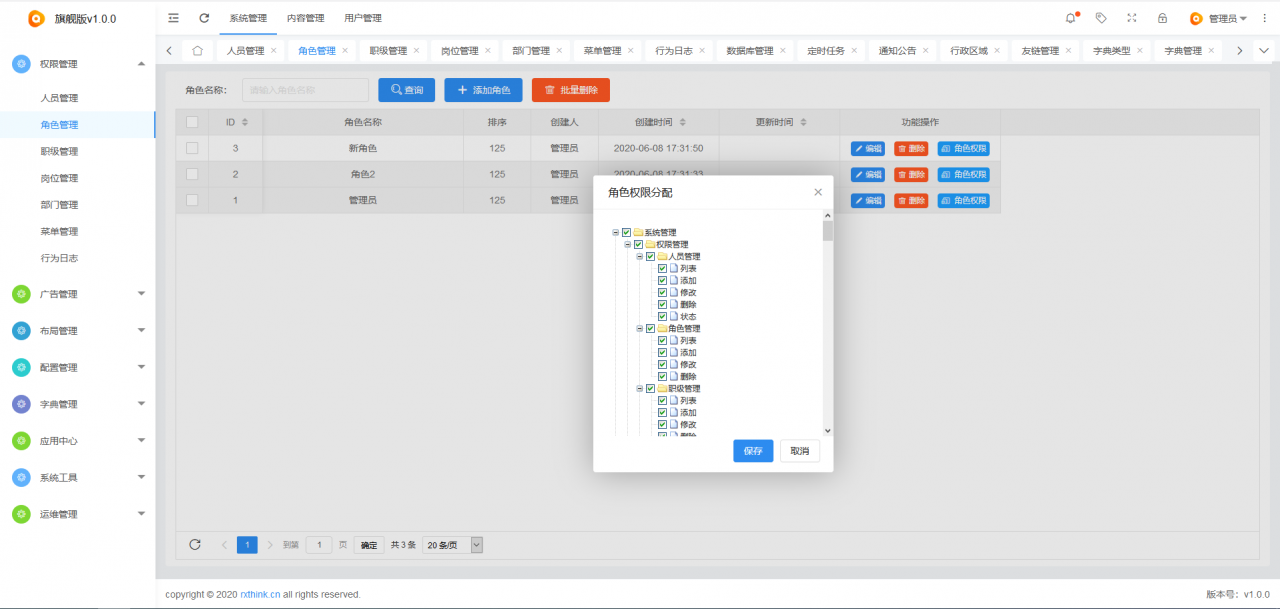Open the 管理员 user dropdown
The image size is (1280, 609).
(x=1219, y=18)
